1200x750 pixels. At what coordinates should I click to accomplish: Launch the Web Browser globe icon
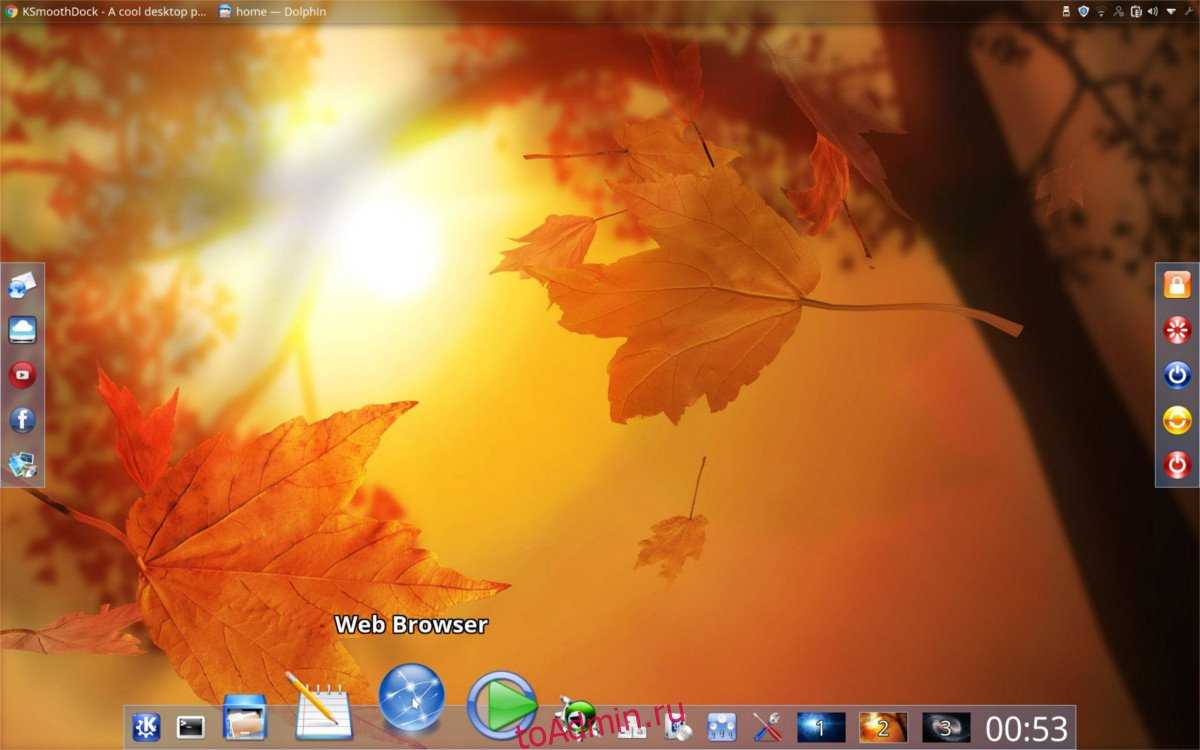pos(411,697)
